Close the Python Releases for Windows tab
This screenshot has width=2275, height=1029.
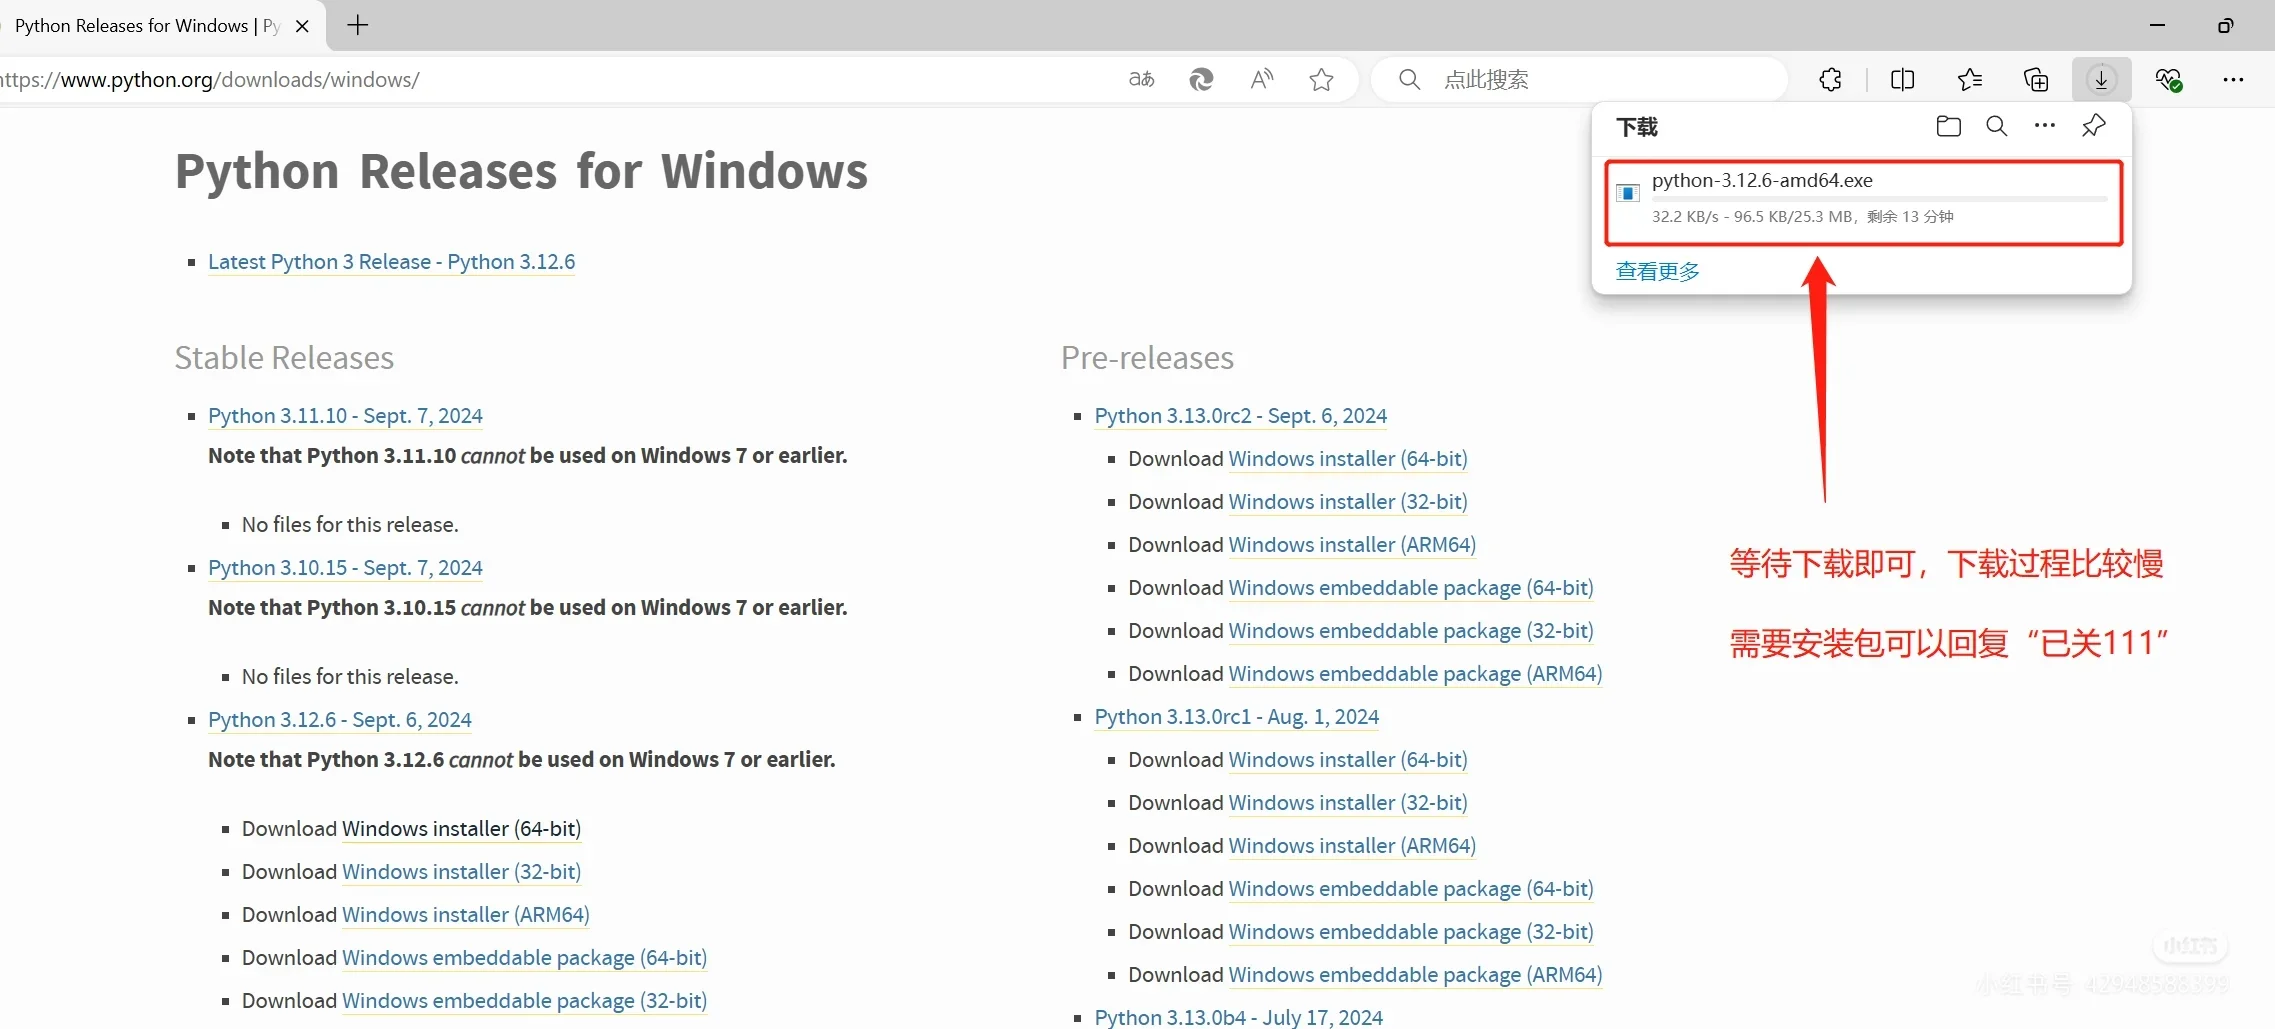point(302,26)
